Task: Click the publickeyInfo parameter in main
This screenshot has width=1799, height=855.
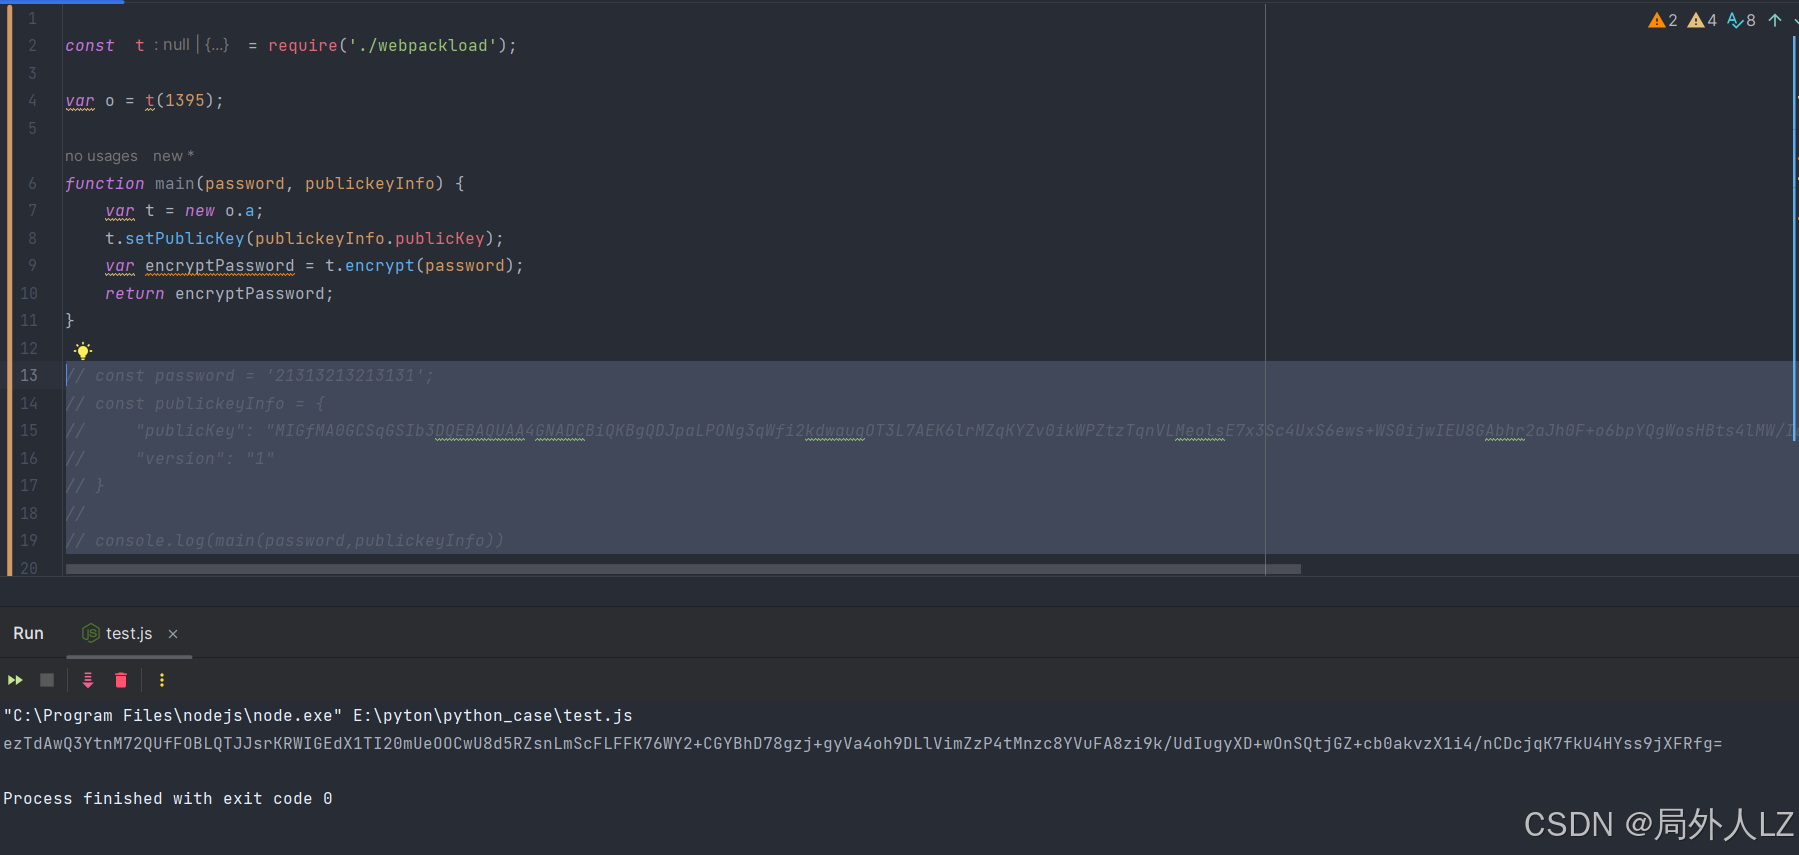Action: tap(369, 183)
